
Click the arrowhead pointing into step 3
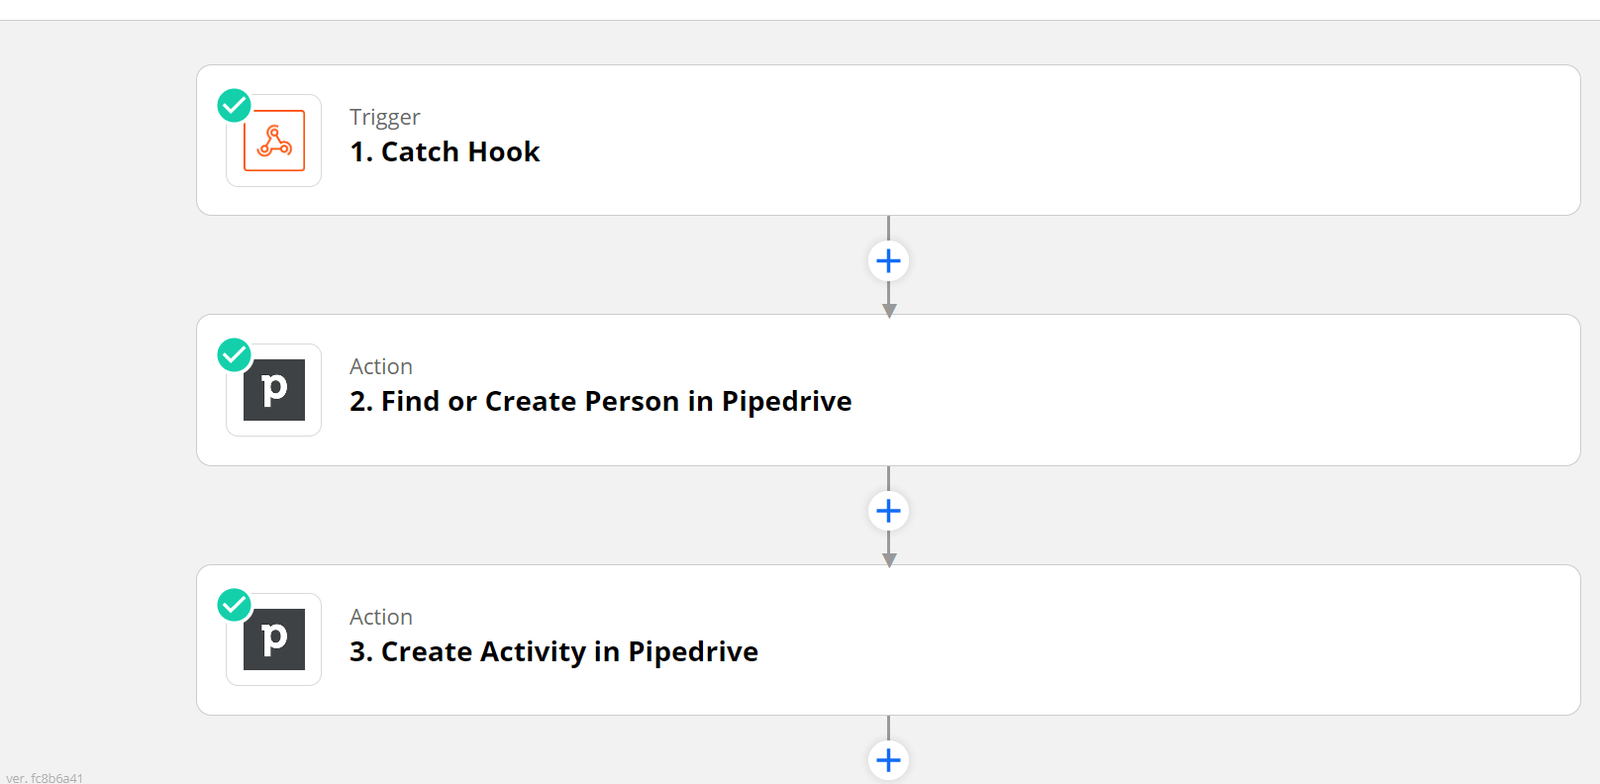[x=889, y=560]
